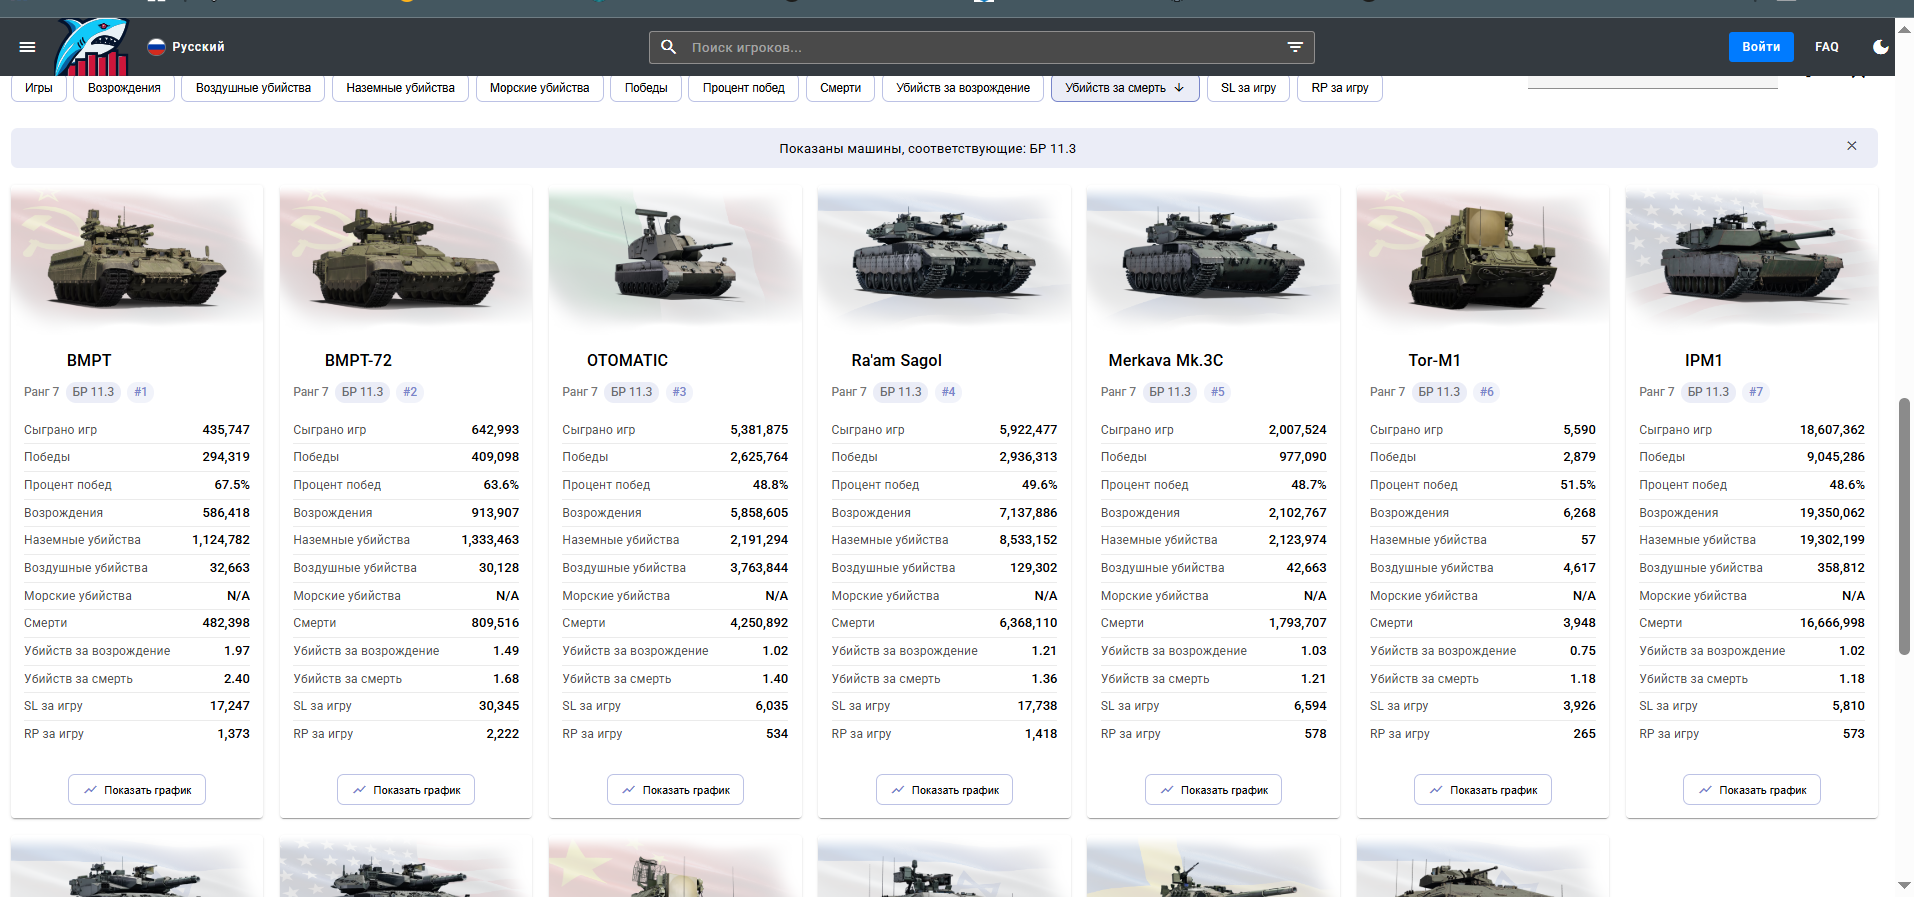The width and height of the screenshot is (1914, 897).
Task: Dismiss the БР 11.3 filter banner
Action: click(x=1851, y=146)
